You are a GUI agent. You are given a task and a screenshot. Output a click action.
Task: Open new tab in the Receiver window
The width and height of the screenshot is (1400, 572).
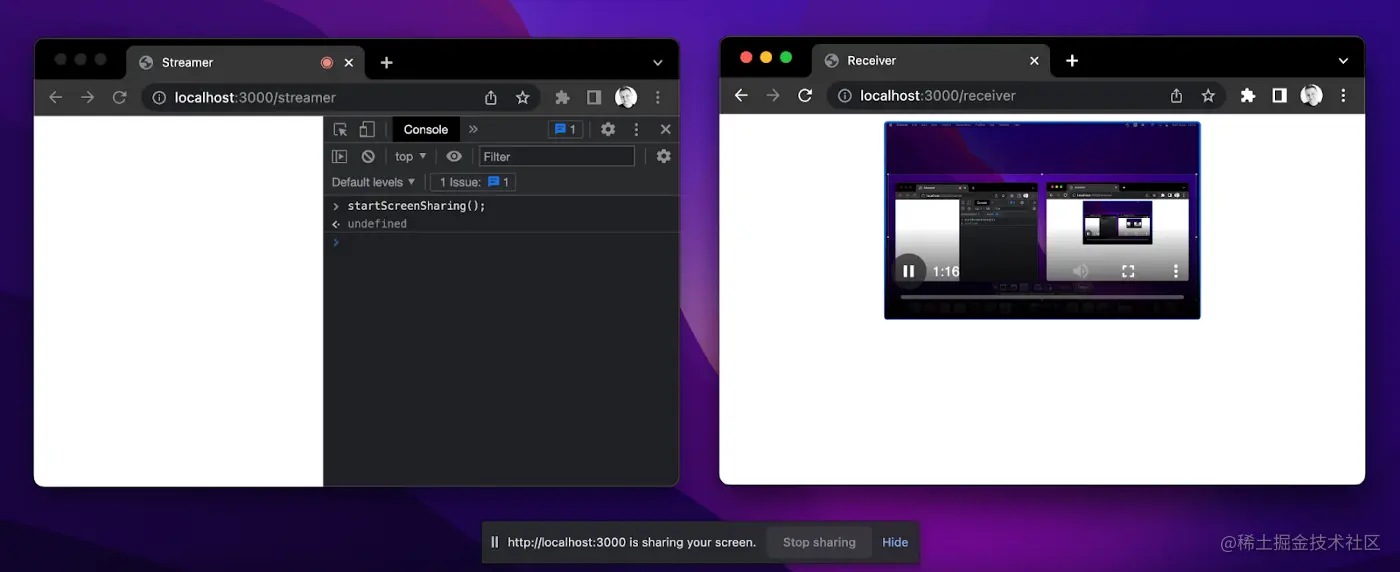click(x=1072, y=60)
